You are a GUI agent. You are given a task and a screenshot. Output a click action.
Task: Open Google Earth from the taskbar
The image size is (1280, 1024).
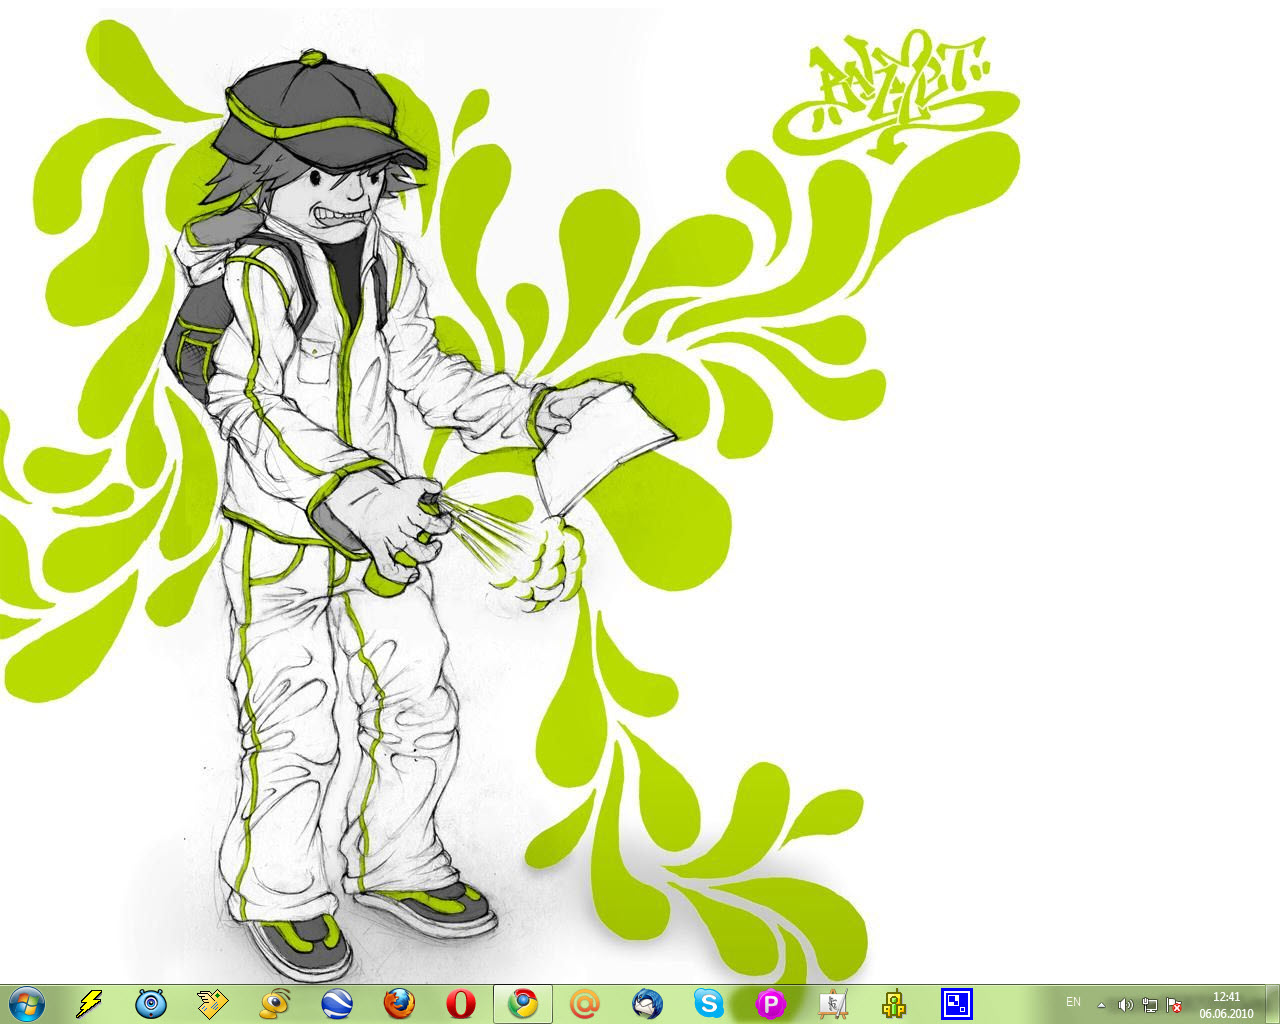[336, 1003]
